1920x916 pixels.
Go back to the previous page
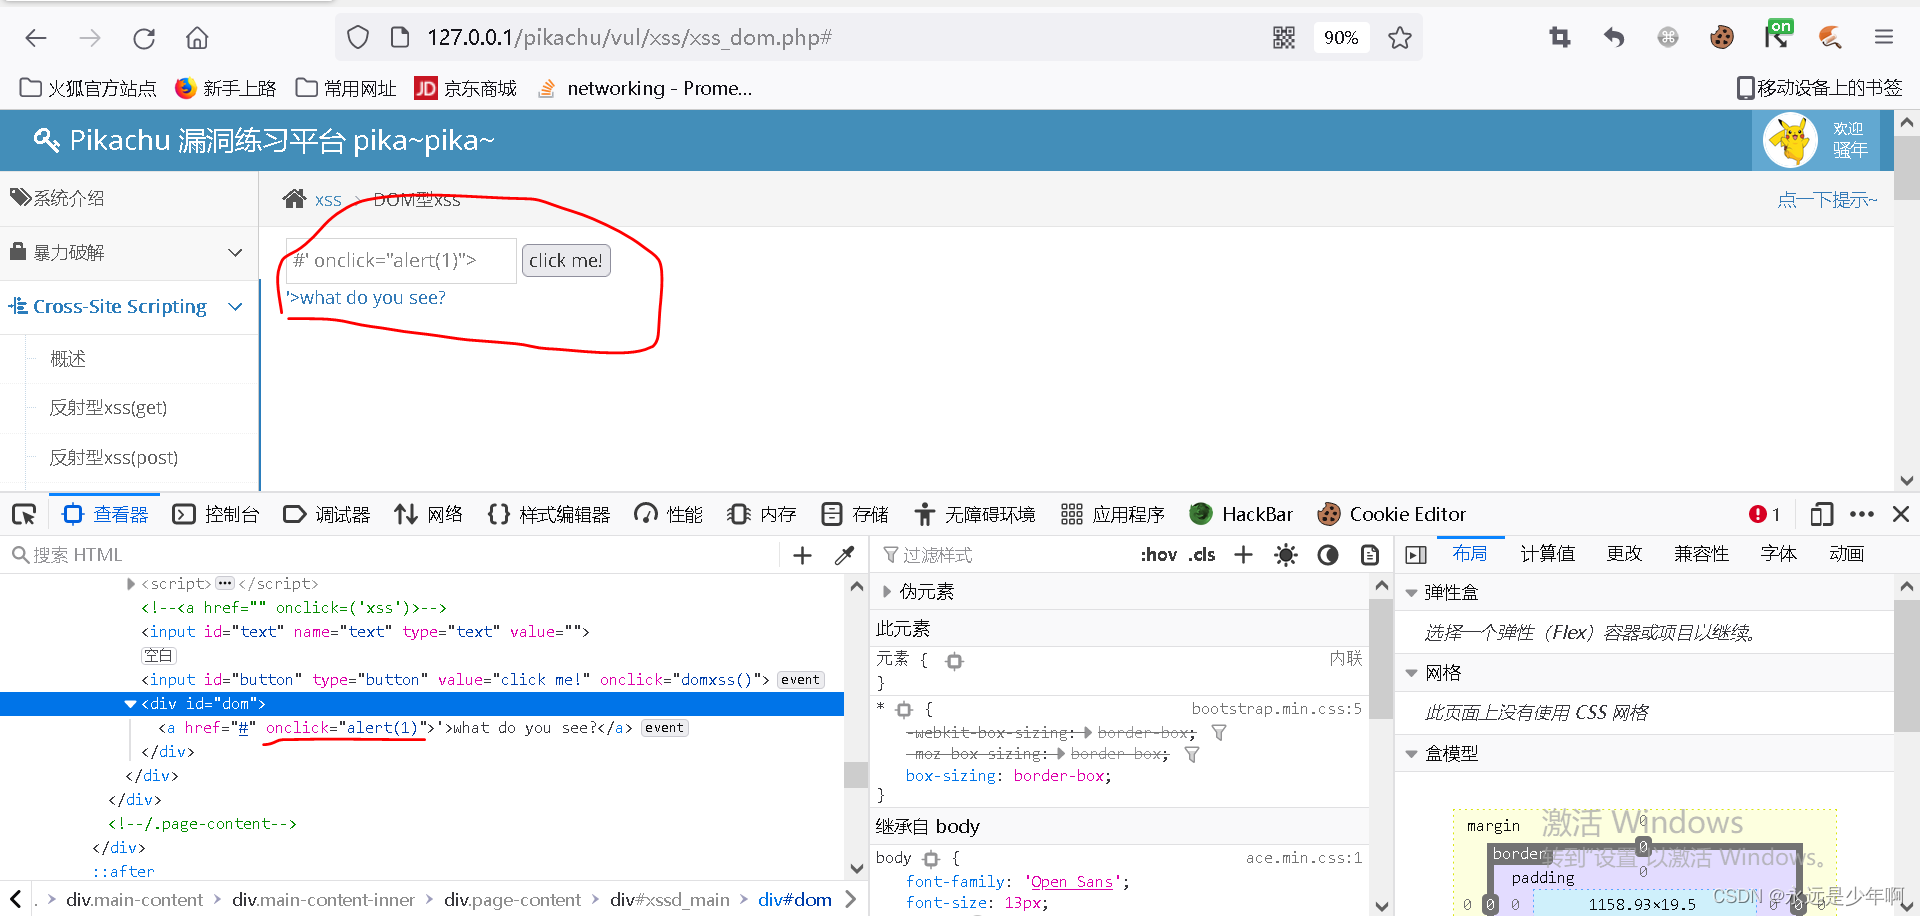[x=36, y=38]
